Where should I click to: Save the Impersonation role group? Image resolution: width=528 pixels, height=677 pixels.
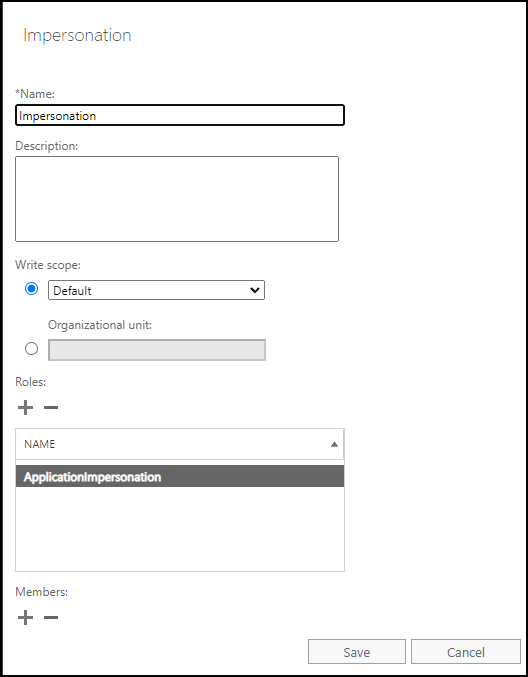point(357,652)
